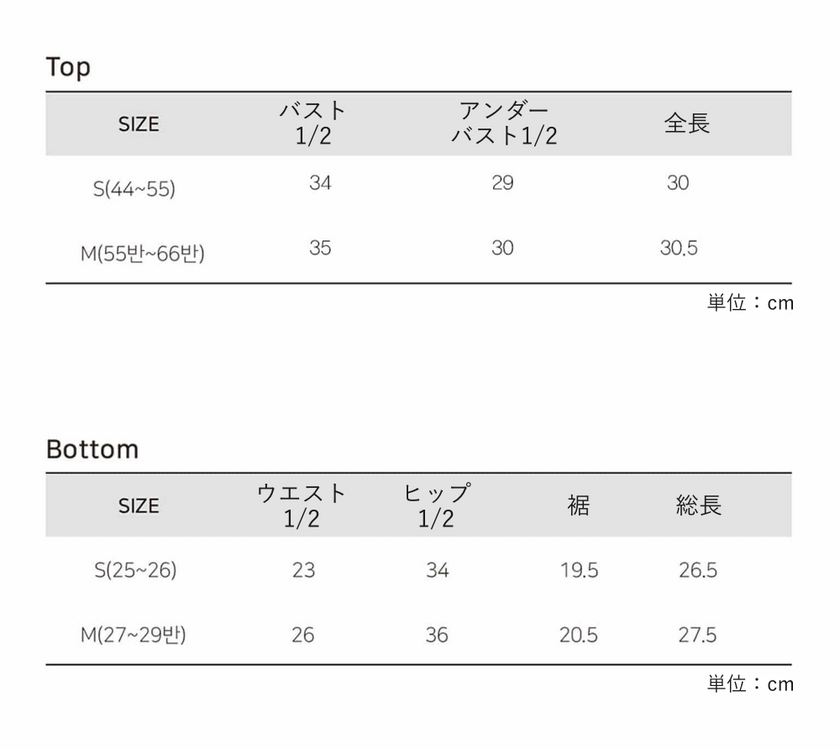Select the 裾 column header

(x=578, y=505)
